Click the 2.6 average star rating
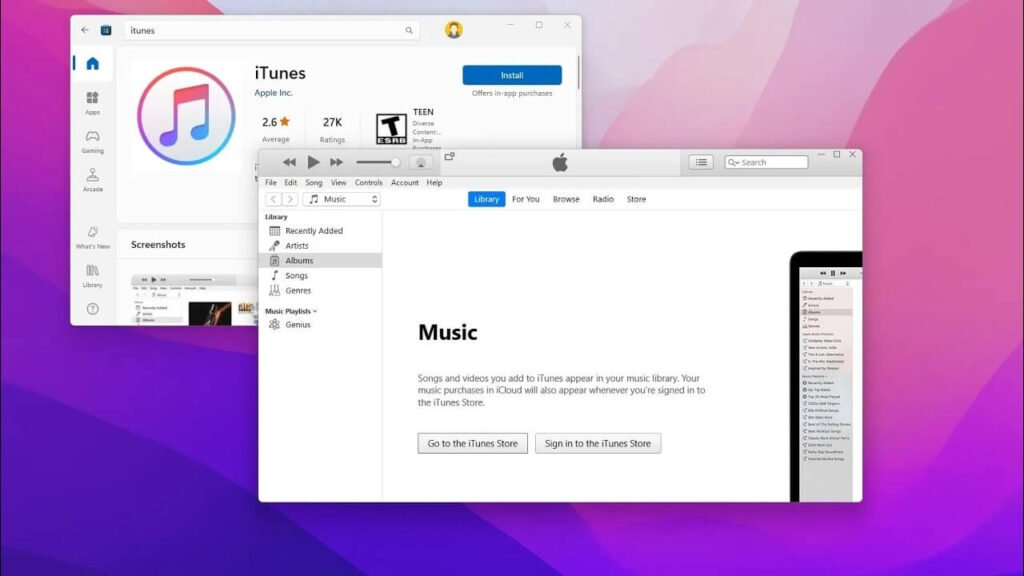Screen dimensions: 1024x576 (x=276, y=122)
